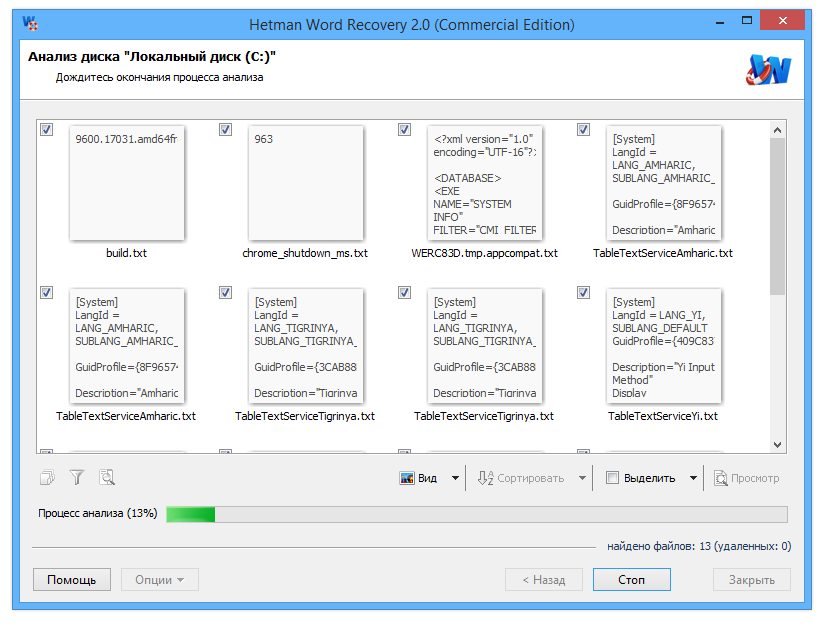Click the scroll up arrow of file list
The height and width of the screenshot is (629, 832).
coord(777,130)
